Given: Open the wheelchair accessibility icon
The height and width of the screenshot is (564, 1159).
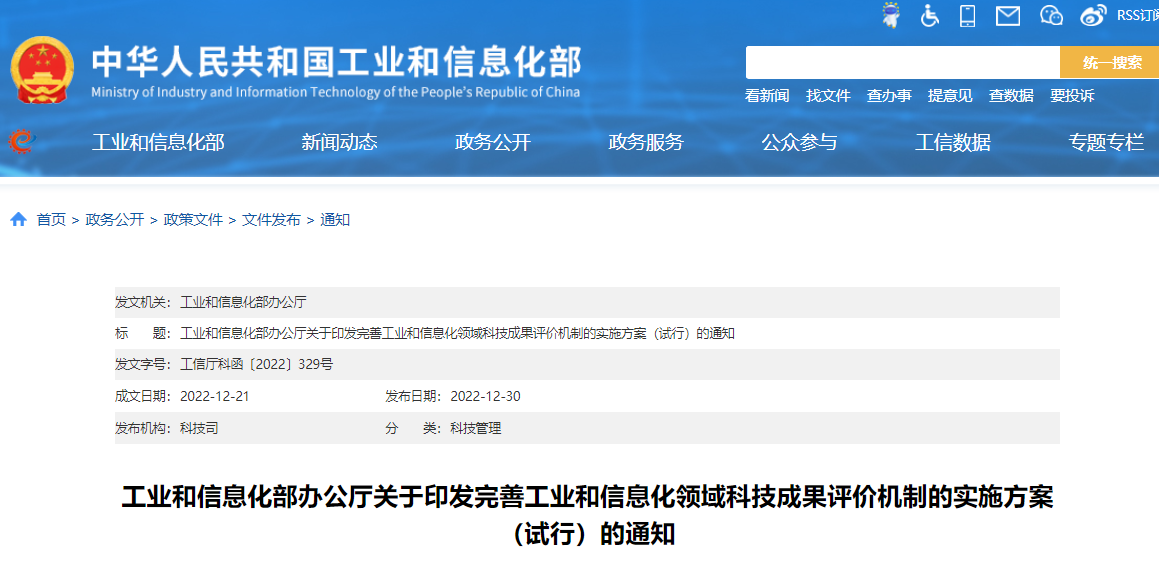Looking at the screenshot, I should coord(930,15).
